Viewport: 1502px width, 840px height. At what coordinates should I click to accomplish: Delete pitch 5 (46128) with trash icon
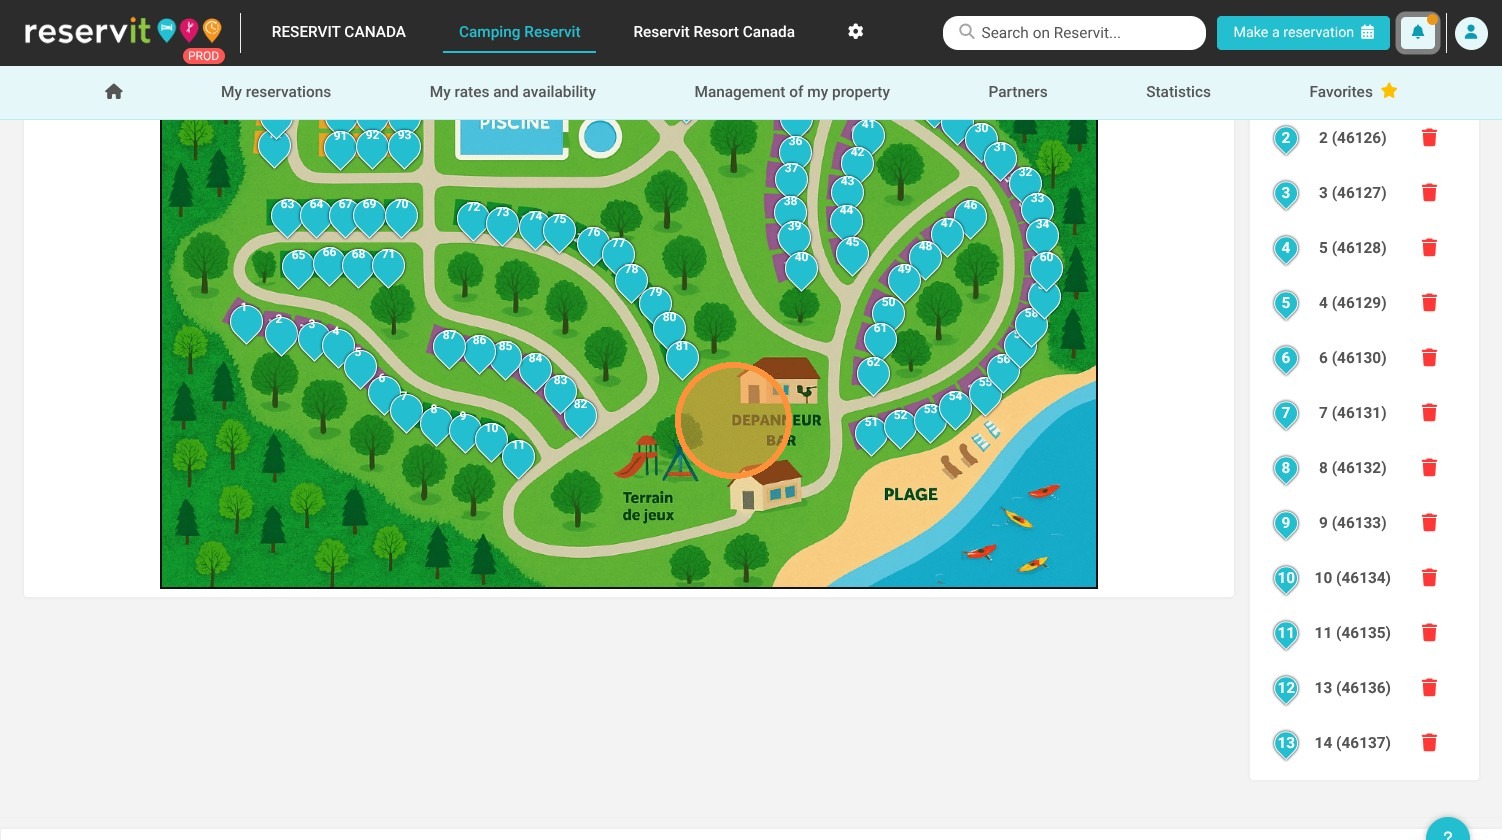pos(1429,248)
